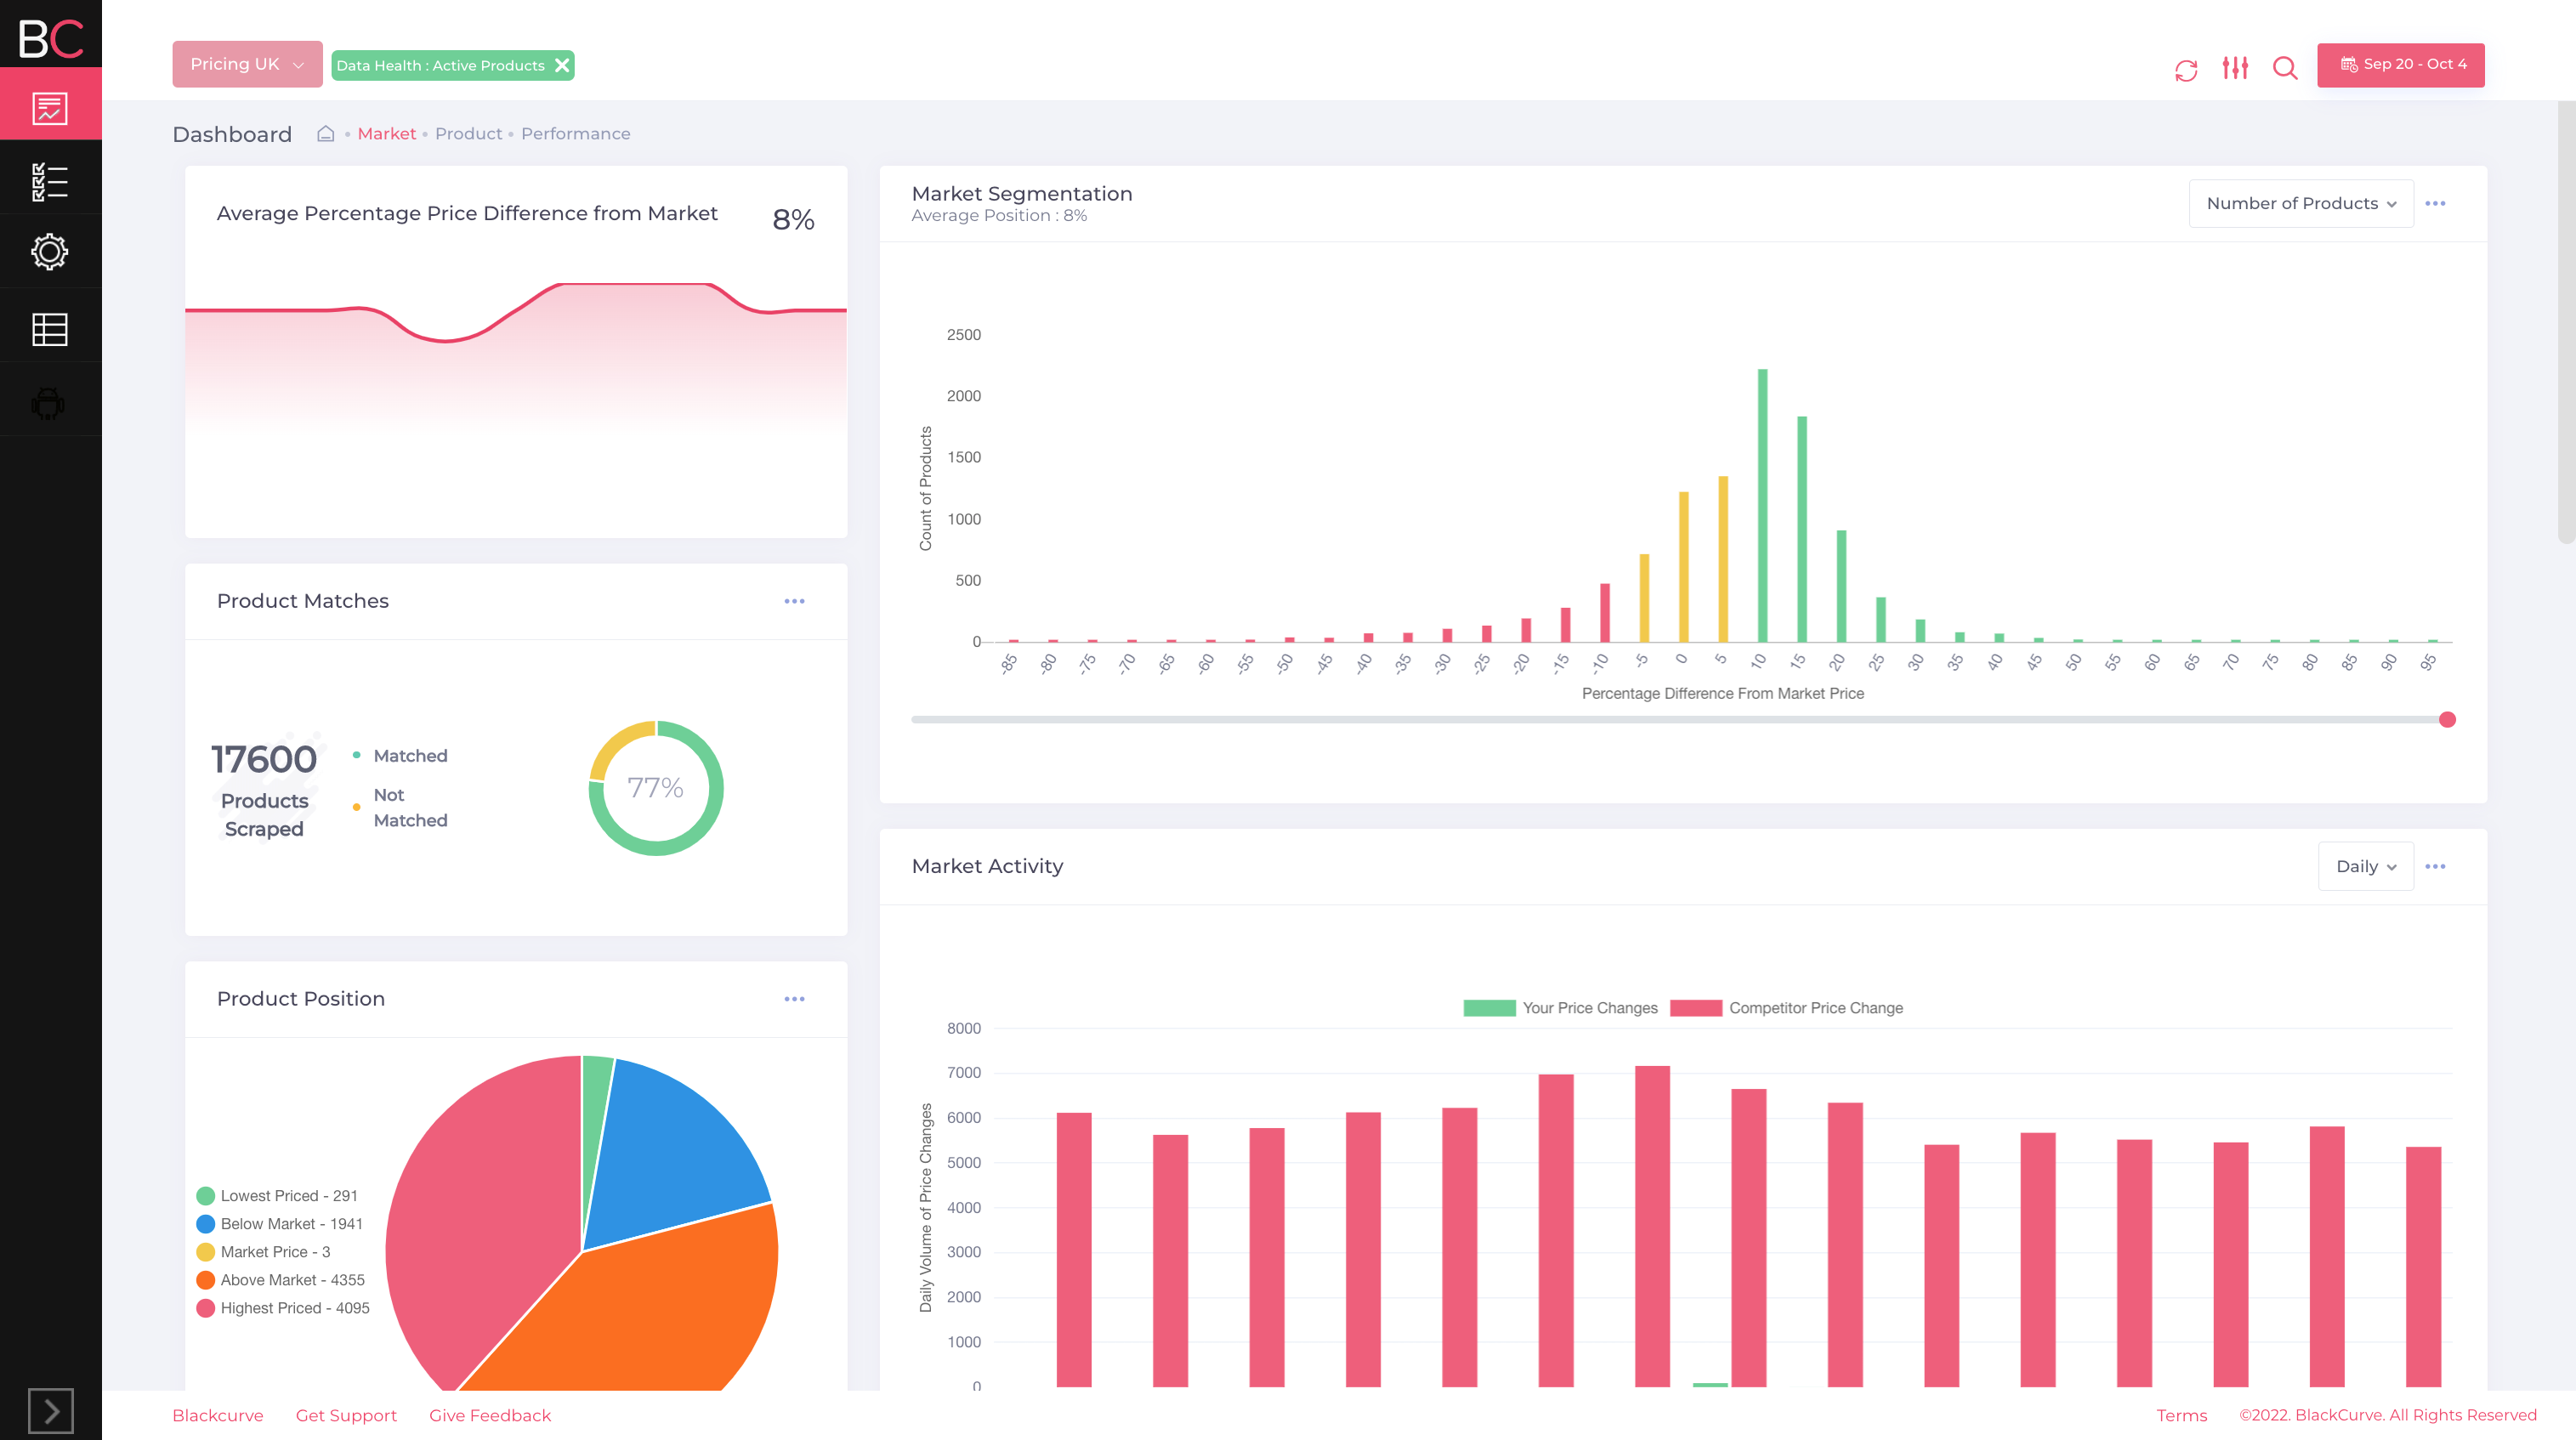Click the home breadcrumb icon
This screenshot has width=2576, height=1440.
pos(326,133)
